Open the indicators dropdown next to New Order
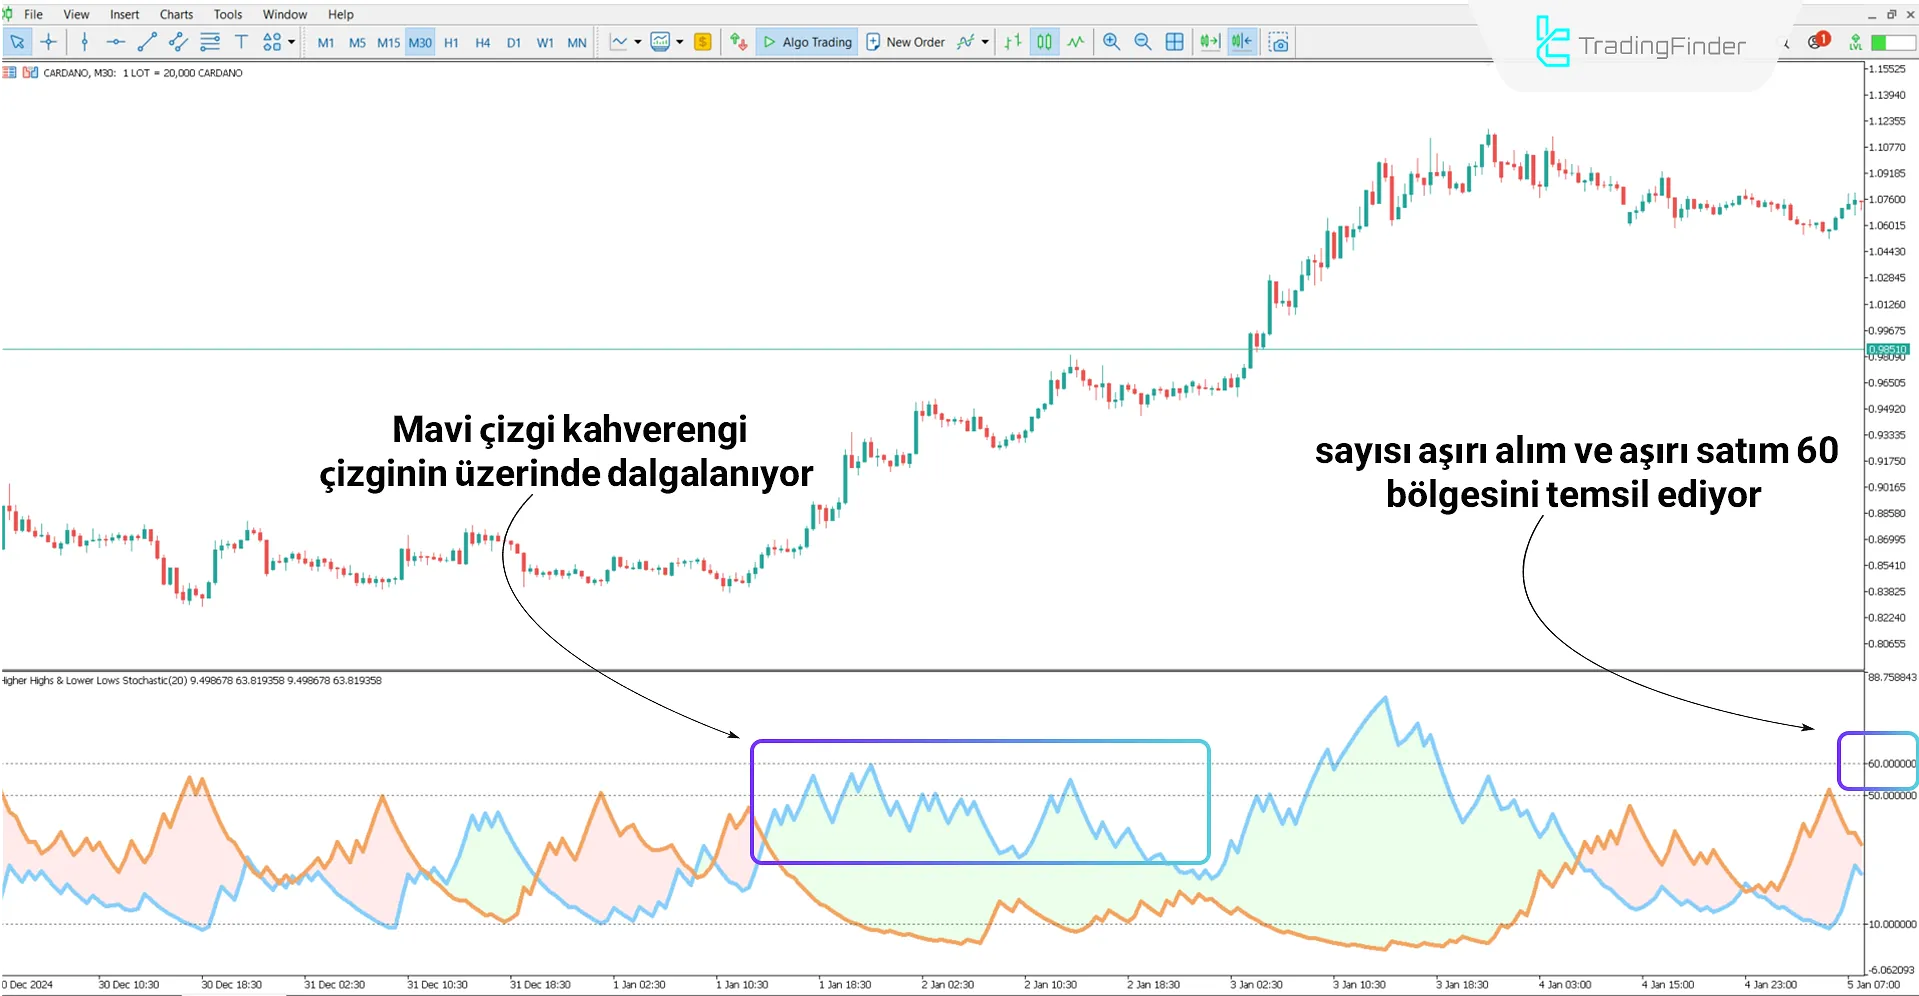 984,41
